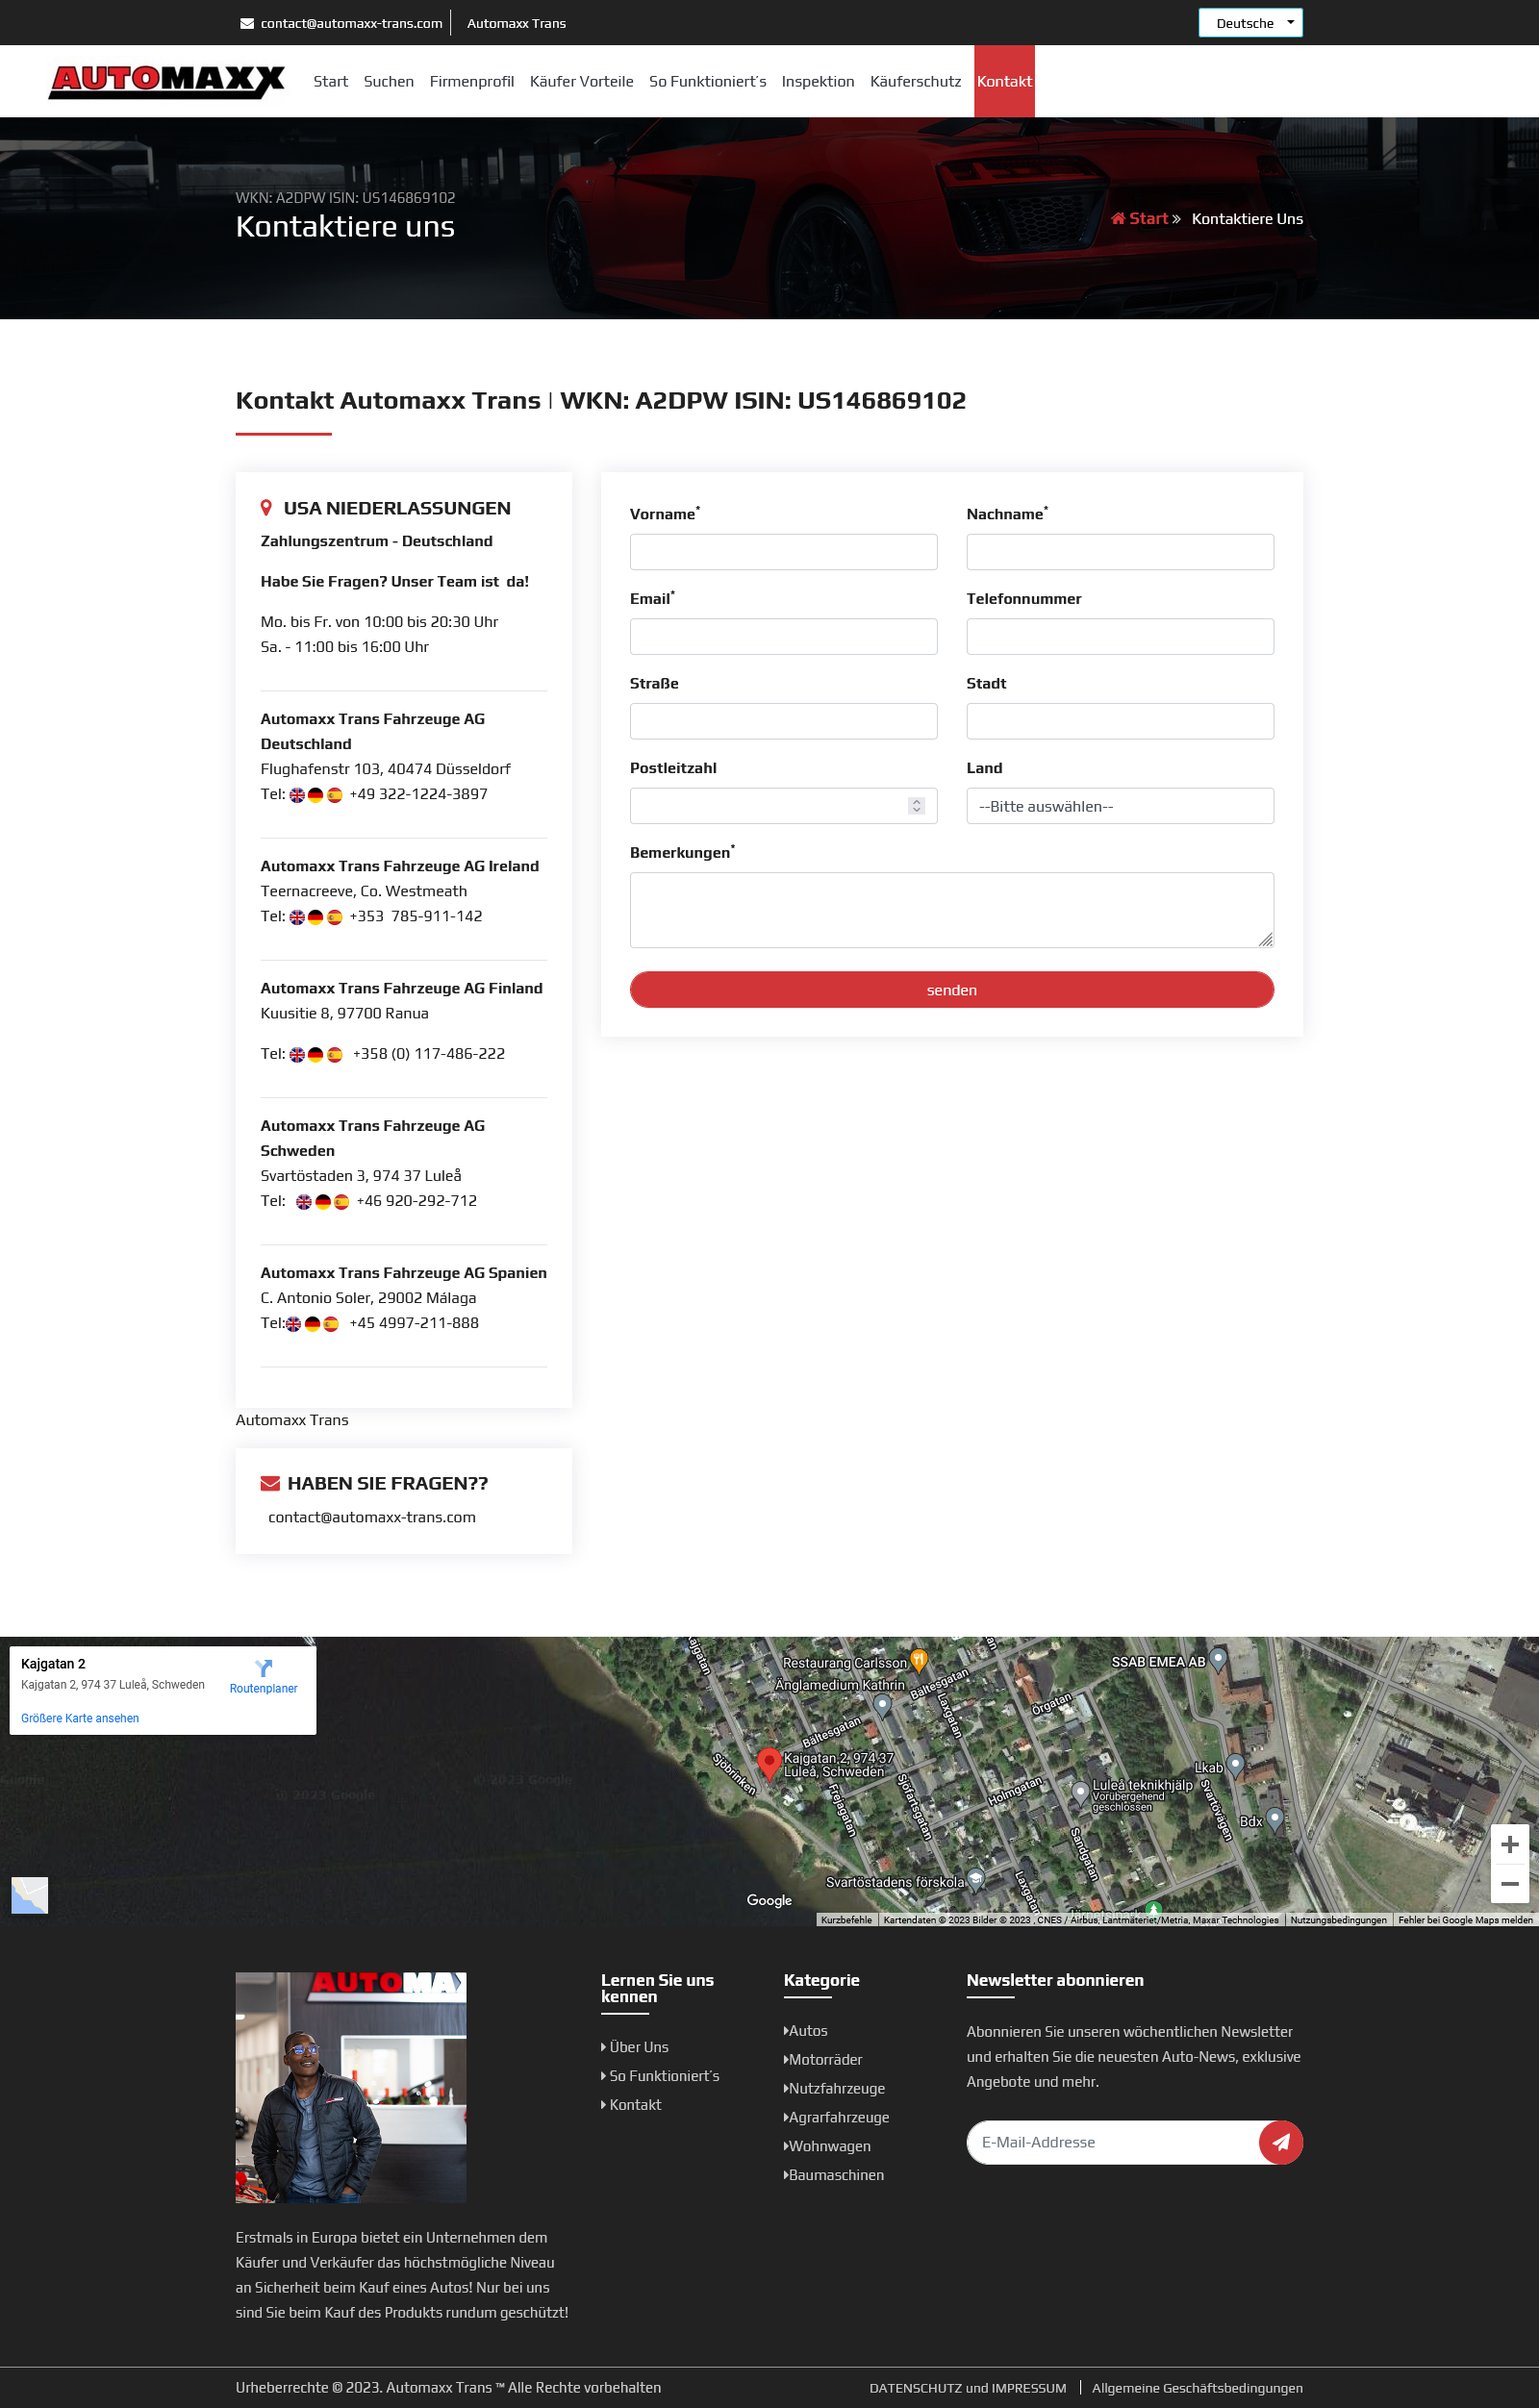Focus the Email input field
Viewport: 1539px width, 2408px height.
783,637
